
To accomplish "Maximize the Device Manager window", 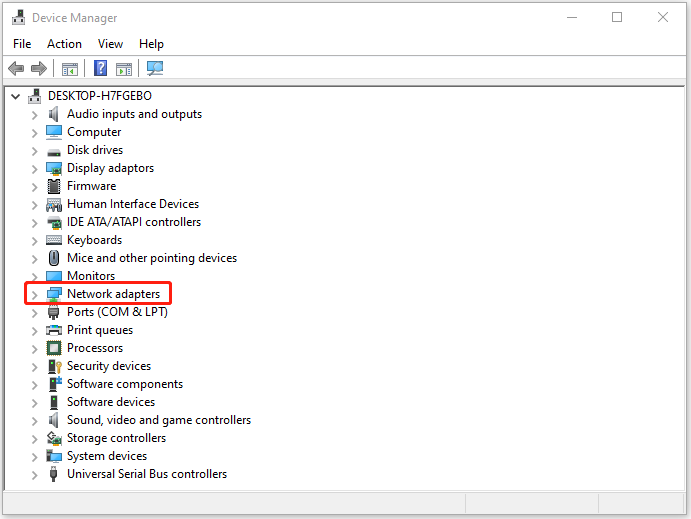I will (617, 17).
